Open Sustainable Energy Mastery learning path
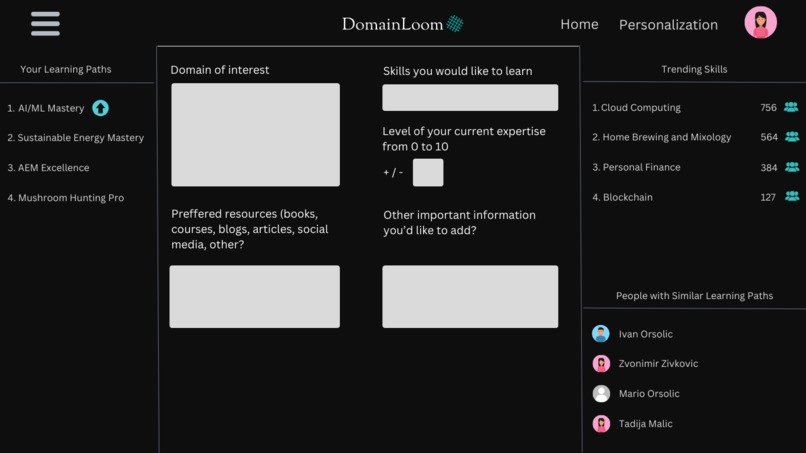Image resolution: width=806 pixels, height=453 pixels. 76,138
